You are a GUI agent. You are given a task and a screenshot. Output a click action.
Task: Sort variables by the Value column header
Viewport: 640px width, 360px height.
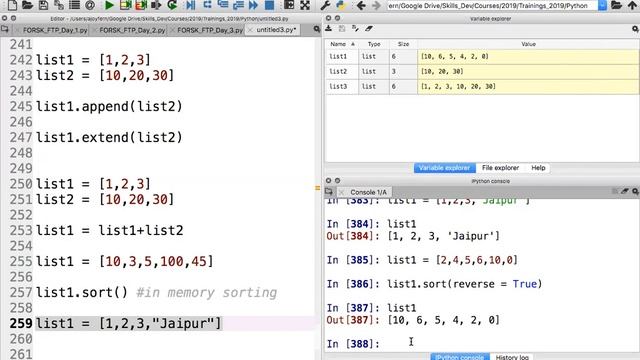click(528, 44)
